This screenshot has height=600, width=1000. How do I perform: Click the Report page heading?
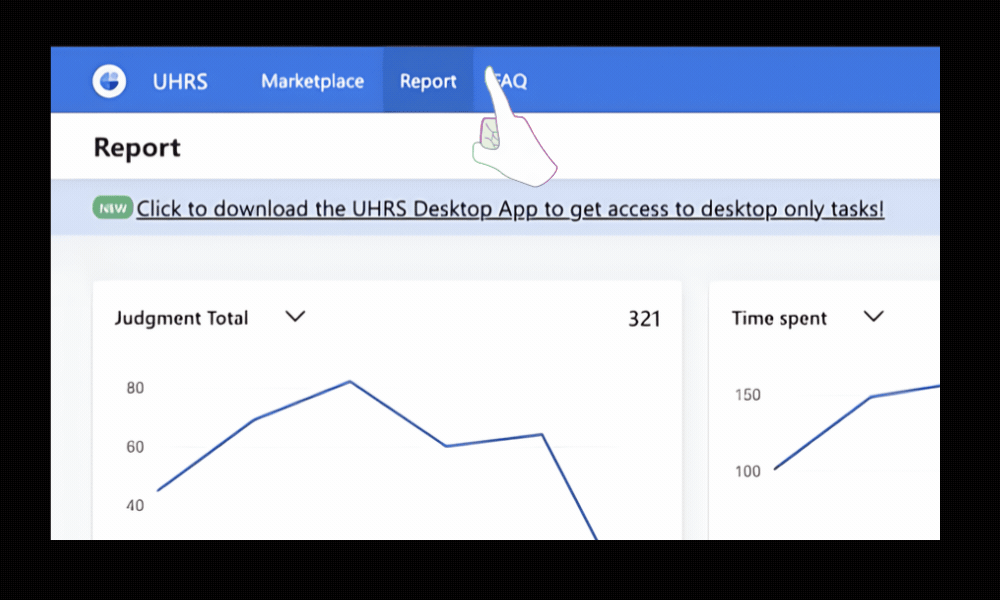(x=137, y=148)
